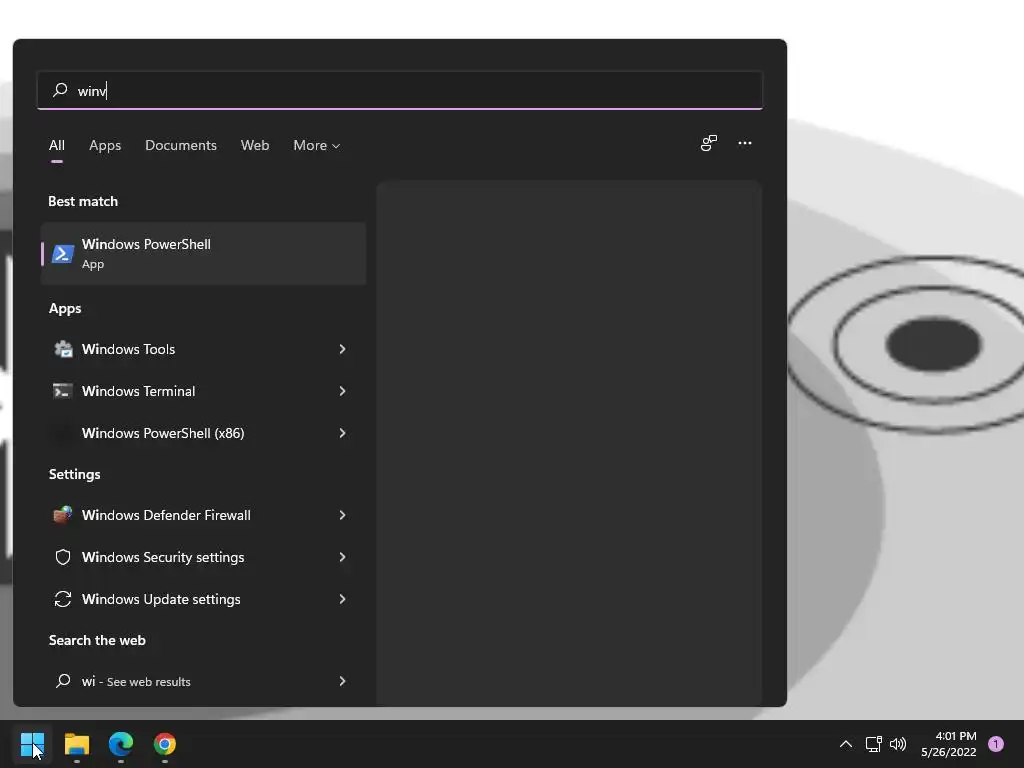Expand the 'wi' web results arrow
The height and width of the screenshot is (768, 1024).
point(342,681)
